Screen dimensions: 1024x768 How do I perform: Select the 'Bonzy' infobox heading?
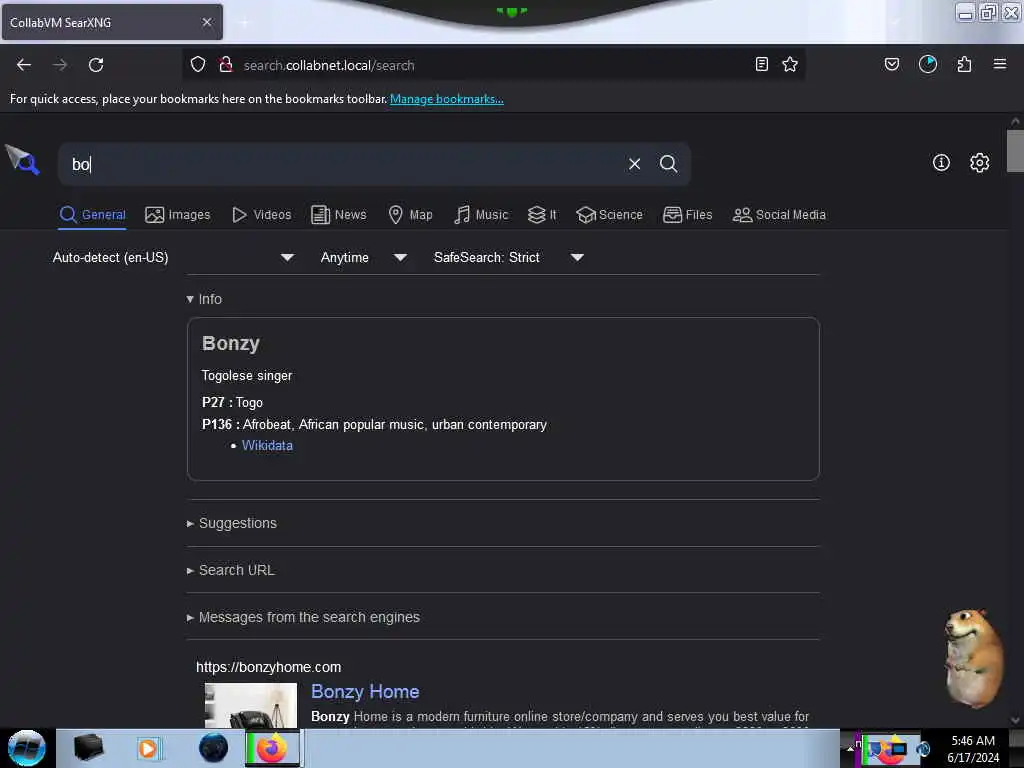231,343
